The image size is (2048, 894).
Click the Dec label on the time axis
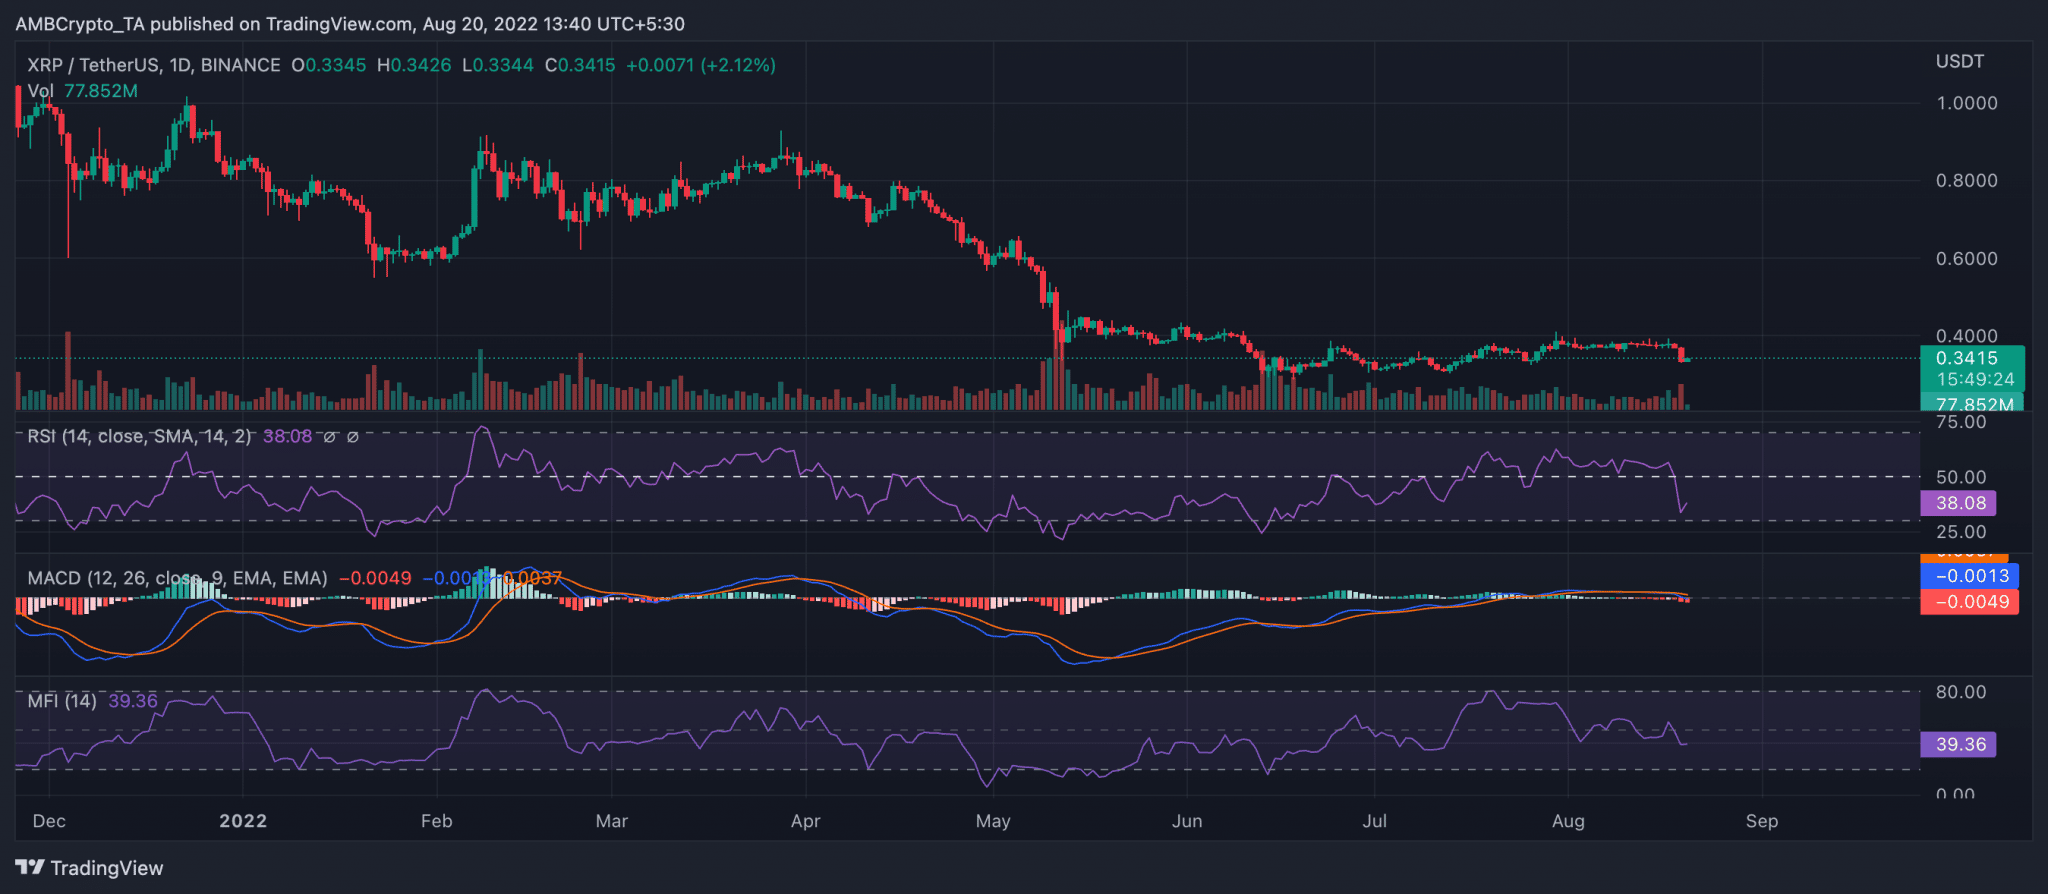click(49, 821)
